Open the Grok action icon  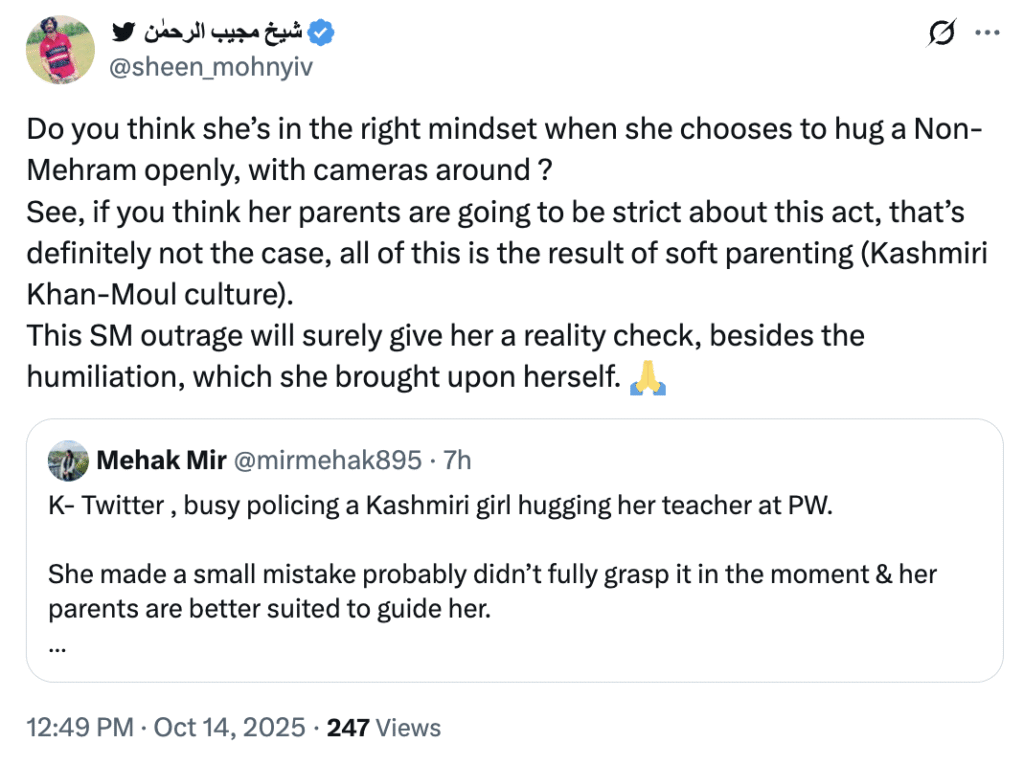[x=941, y=34]
